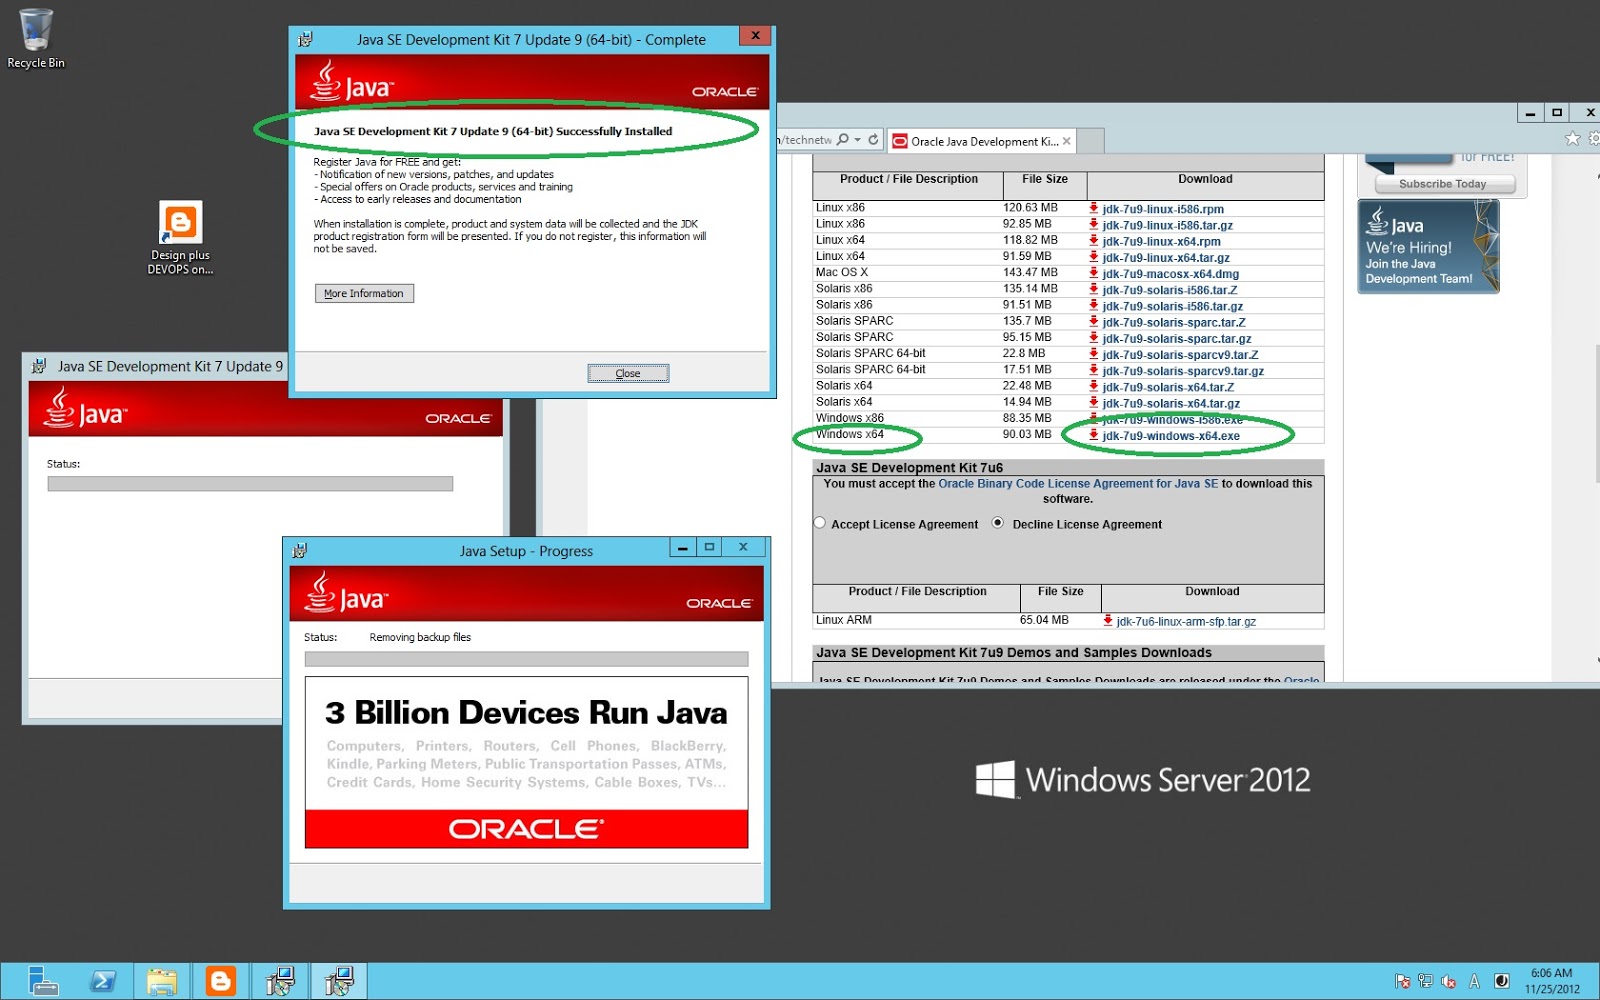Click the Blogger icon in the taskbar
This screenshot has width=1600, height=1000.
[220, 981]
